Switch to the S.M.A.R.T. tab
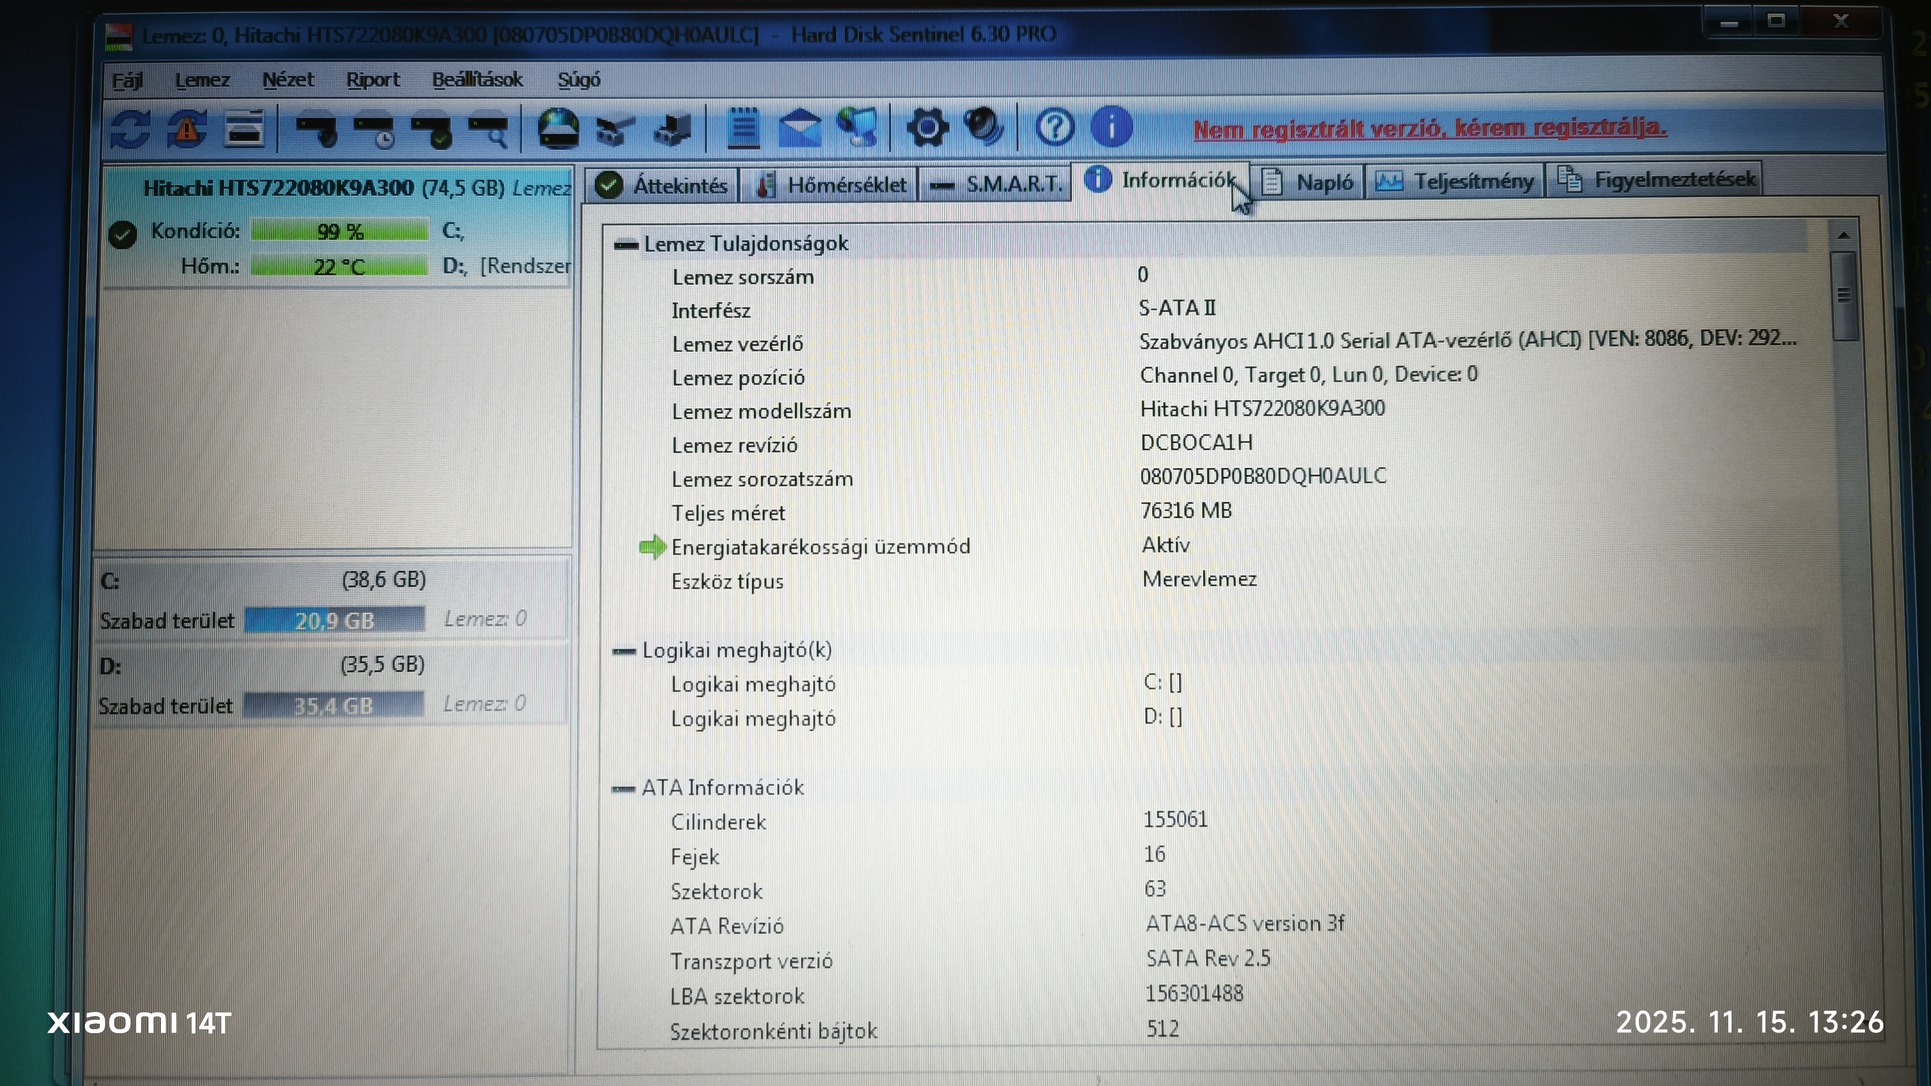Viewport: 1931px width, 1086px height. pos(996,184)
